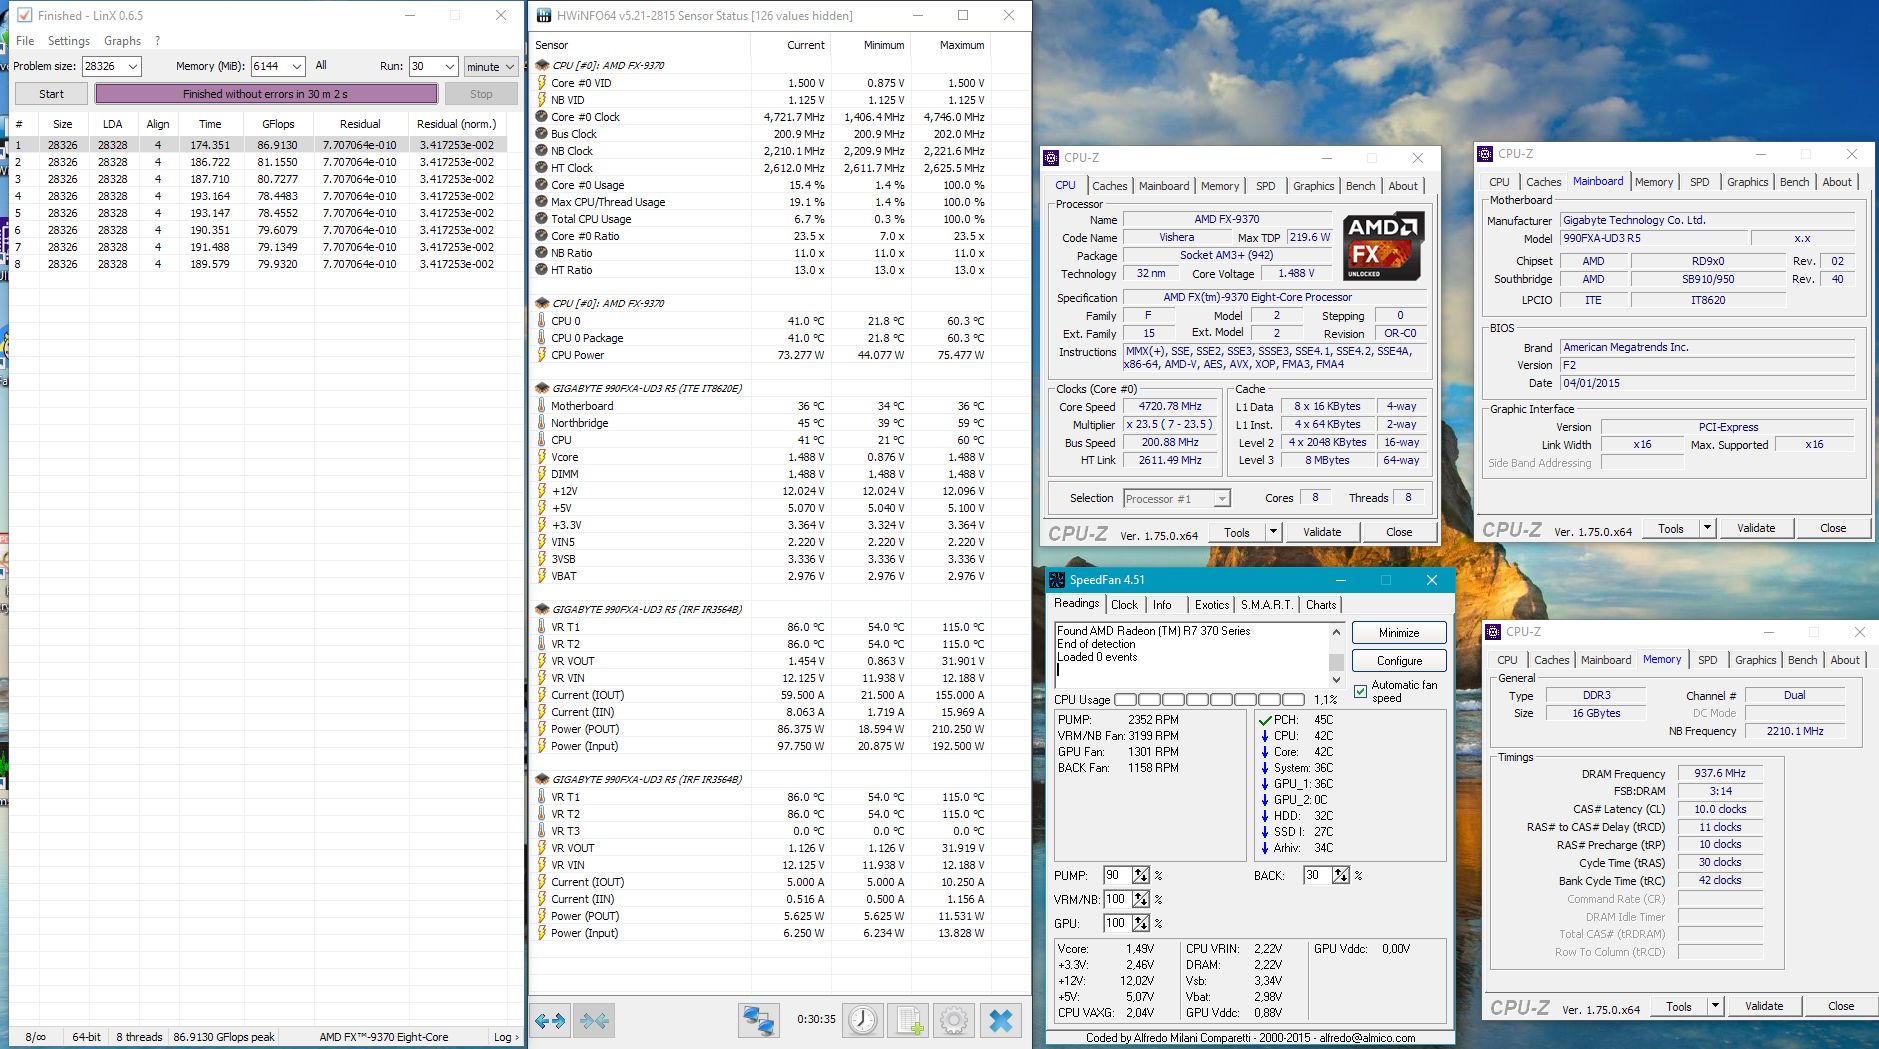Image resolution: width=1879 pixels, height=1049 pixels.
Task: Click Close button in the CPU-Z Memory window
Action: (x=1840, y=1006)
